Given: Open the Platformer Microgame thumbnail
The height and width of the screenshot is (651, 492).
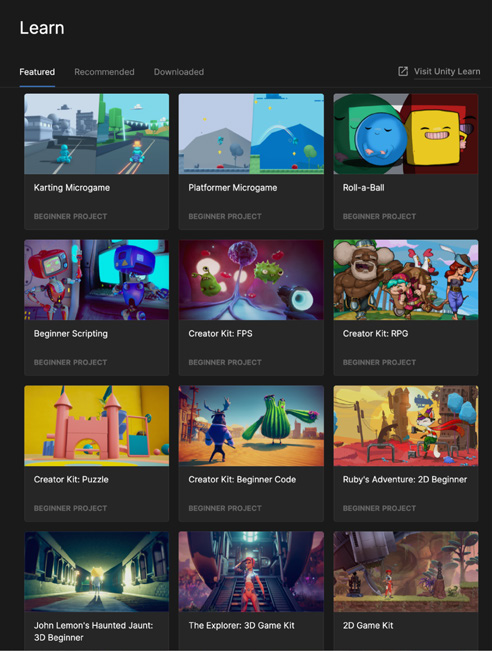Looking at the screenshot, I should click(251, 134).
